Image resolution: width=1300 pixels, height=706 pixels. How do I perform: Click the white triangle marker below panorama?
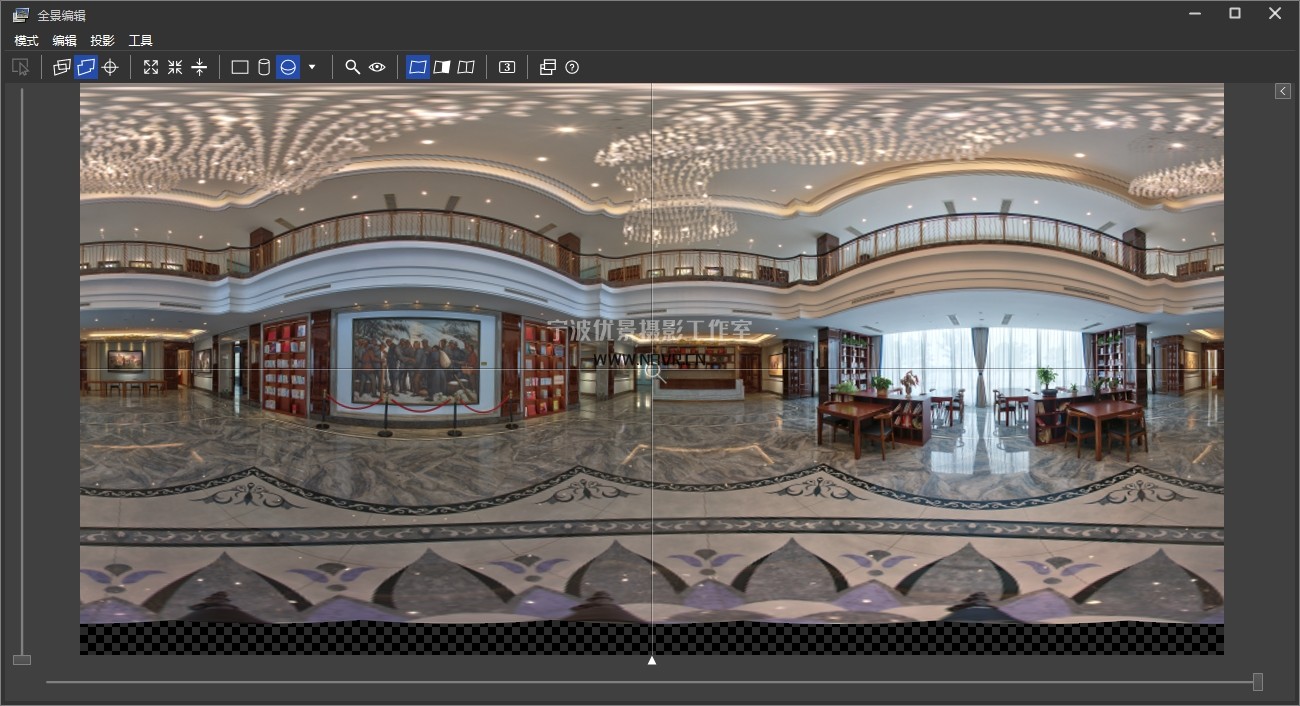[x=652, y=660]
